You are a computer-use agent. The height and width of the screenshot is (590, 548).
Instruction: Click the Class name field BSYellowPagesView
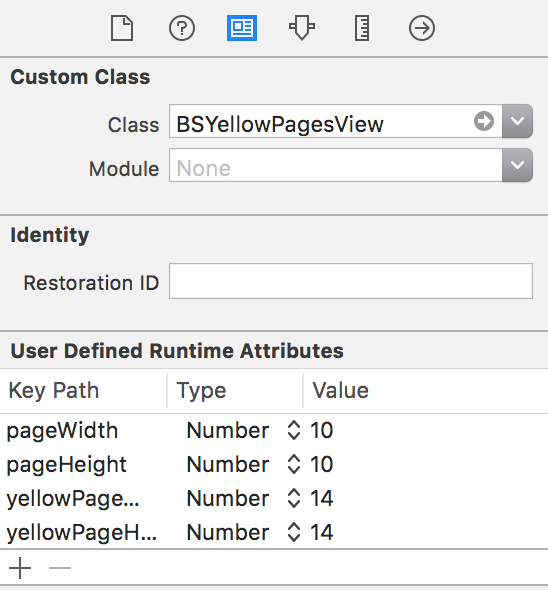click(335, 121)
